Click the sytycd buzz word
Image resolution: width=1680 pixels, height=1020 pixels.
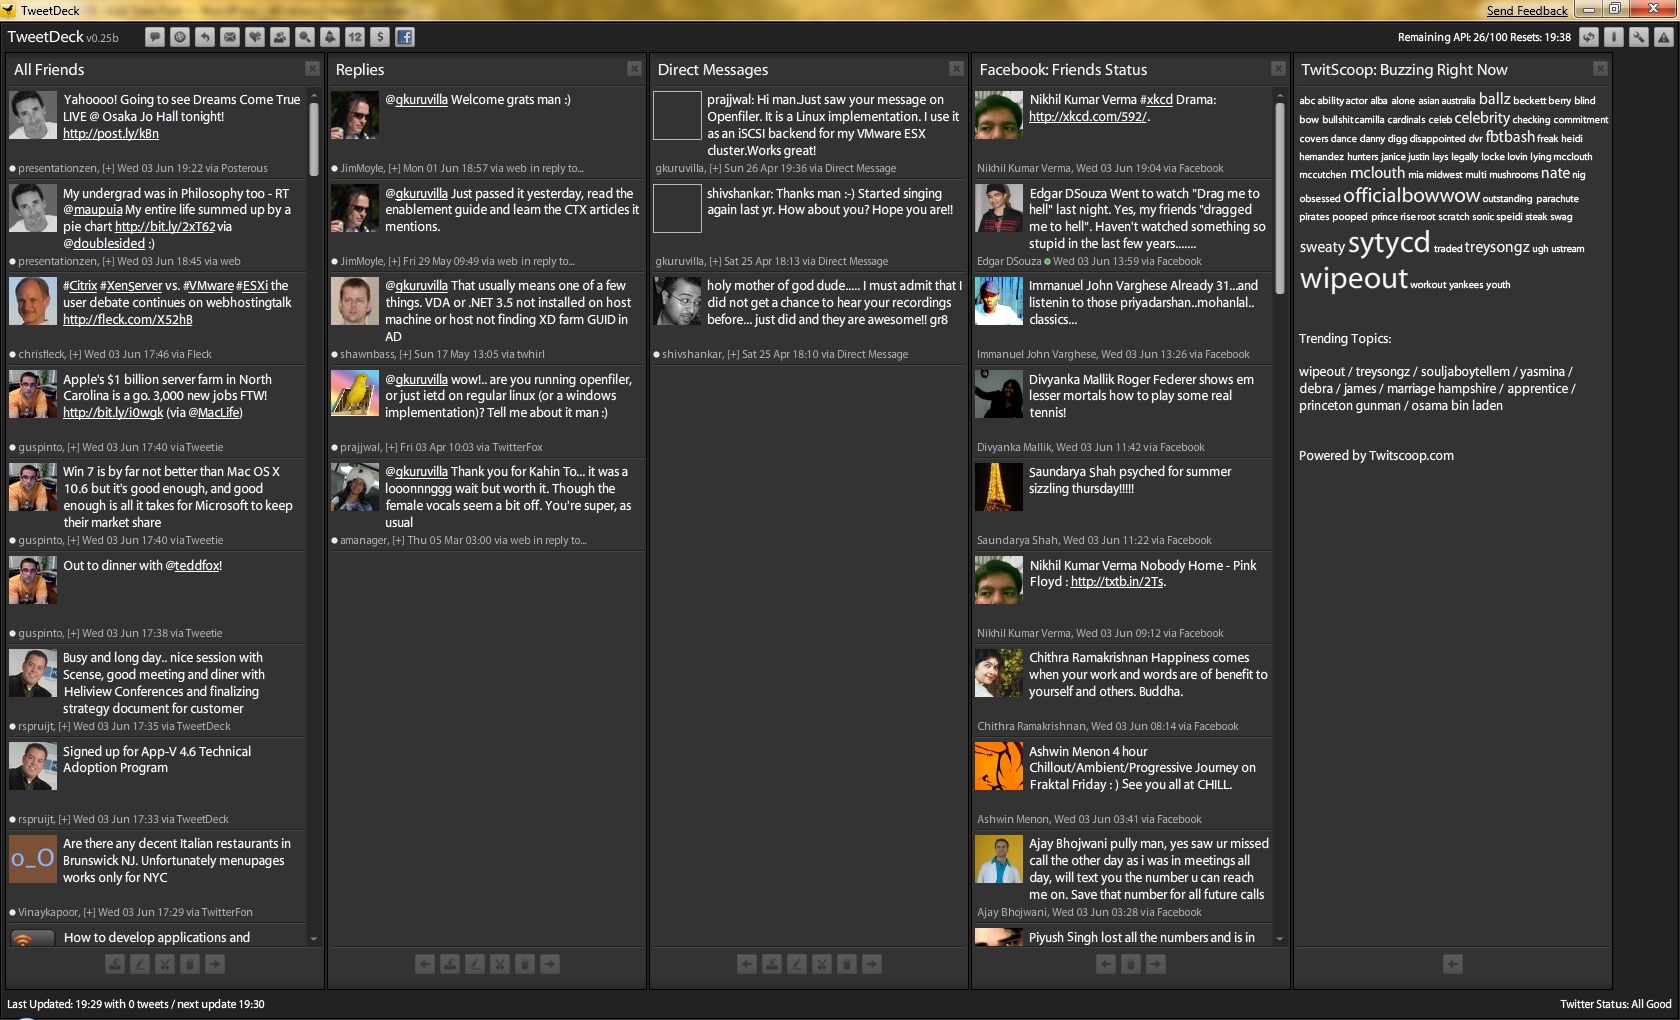point(1389,243)
